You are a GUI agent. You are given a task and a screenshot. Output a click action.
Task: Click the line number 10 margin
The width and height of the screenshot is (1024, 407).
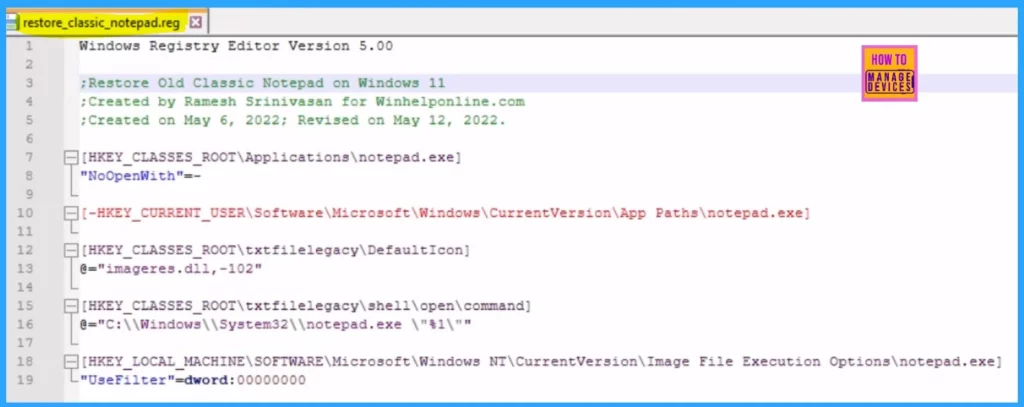point(25,213)
